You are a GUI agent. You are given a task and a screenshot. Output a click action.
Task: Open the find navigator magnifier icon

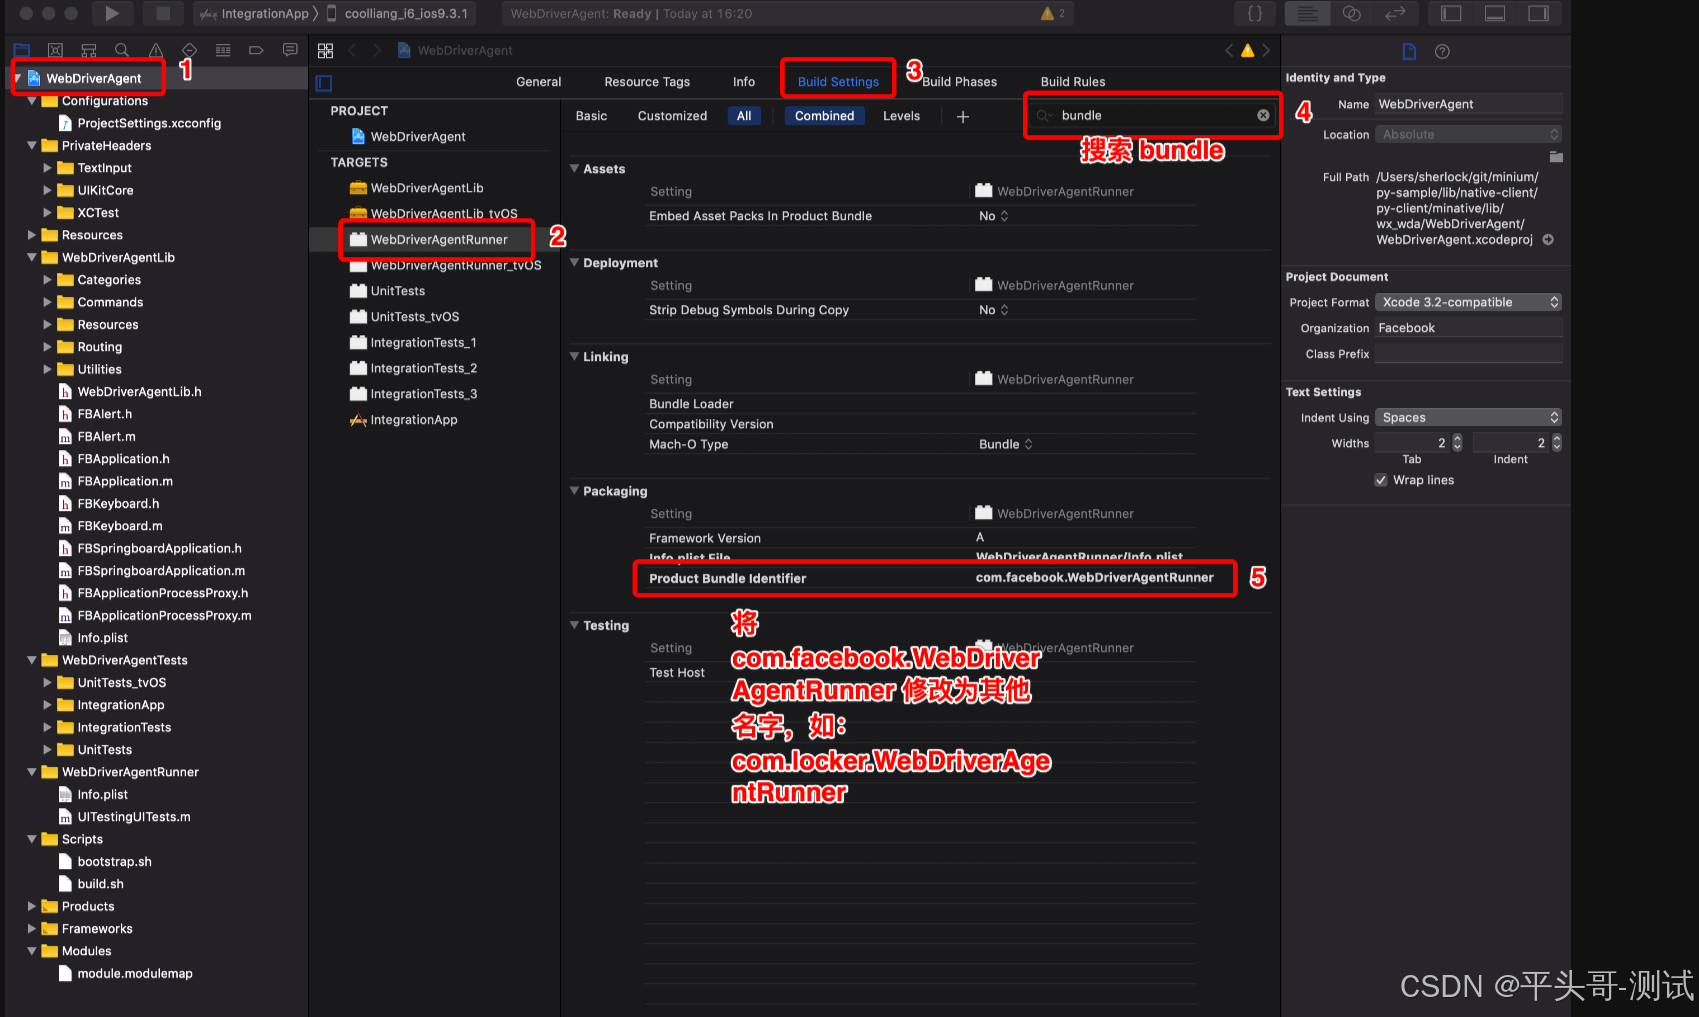point(122,50)
